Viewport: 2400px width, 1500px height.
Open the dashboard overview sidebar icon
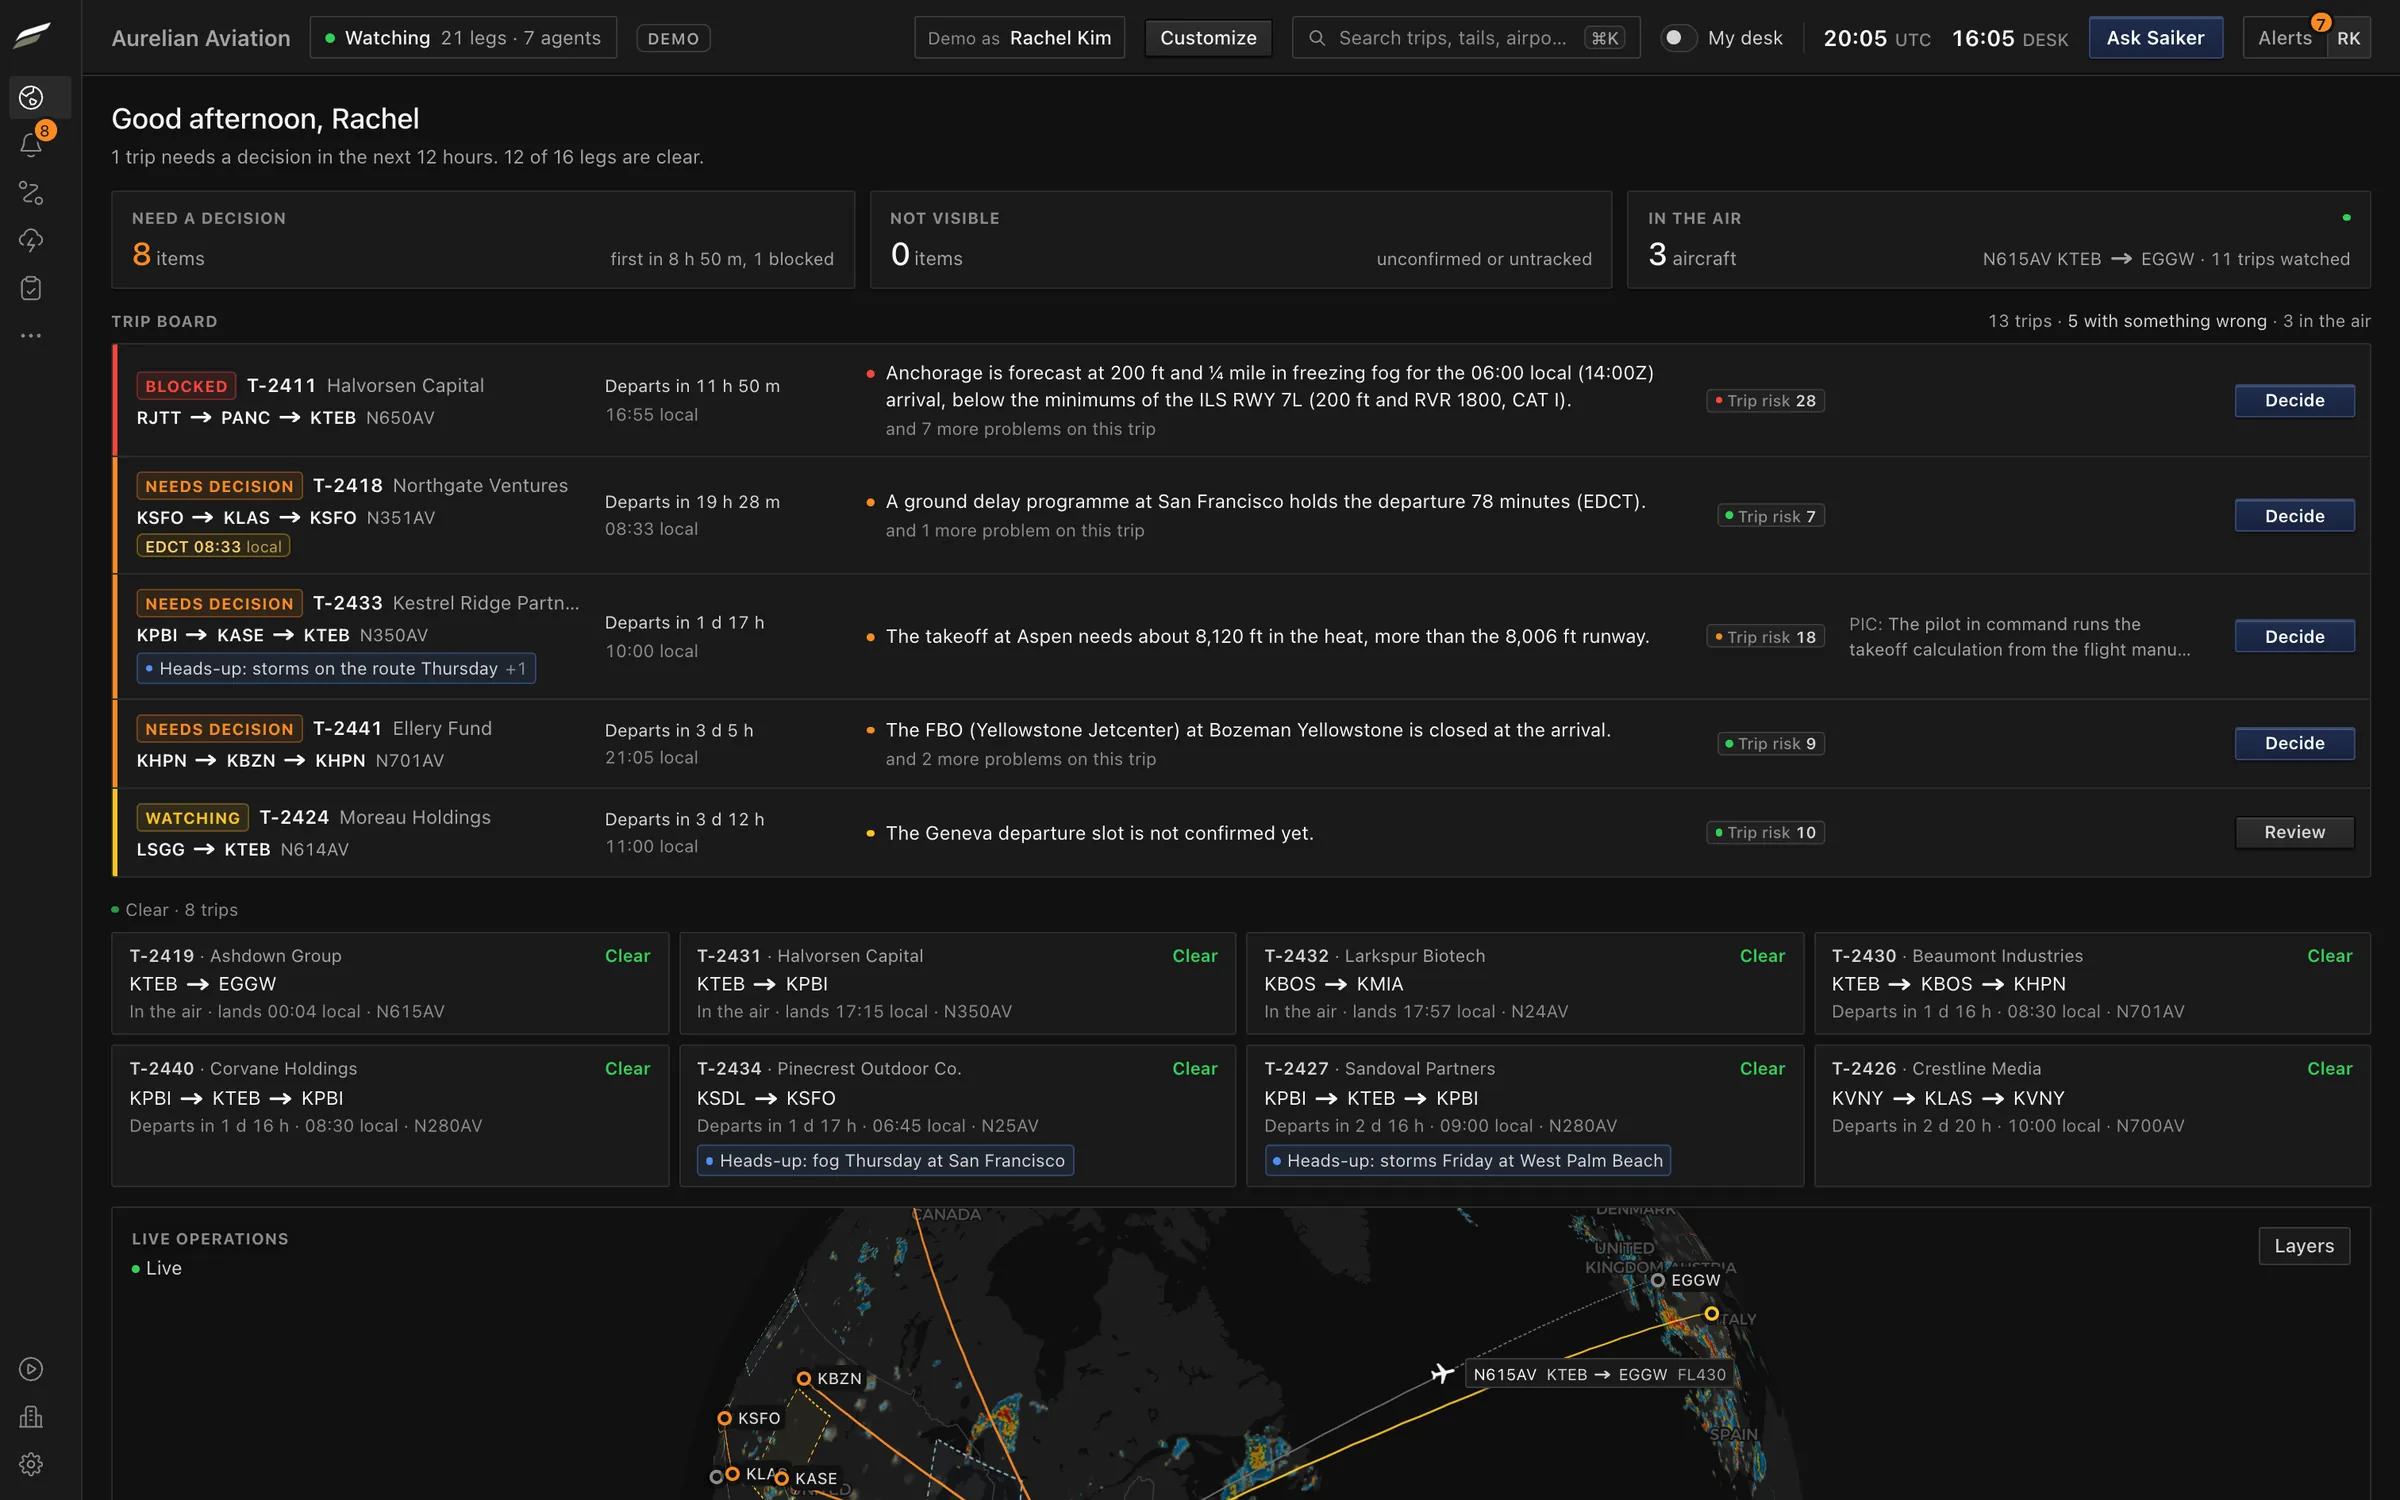pos(31,97)
